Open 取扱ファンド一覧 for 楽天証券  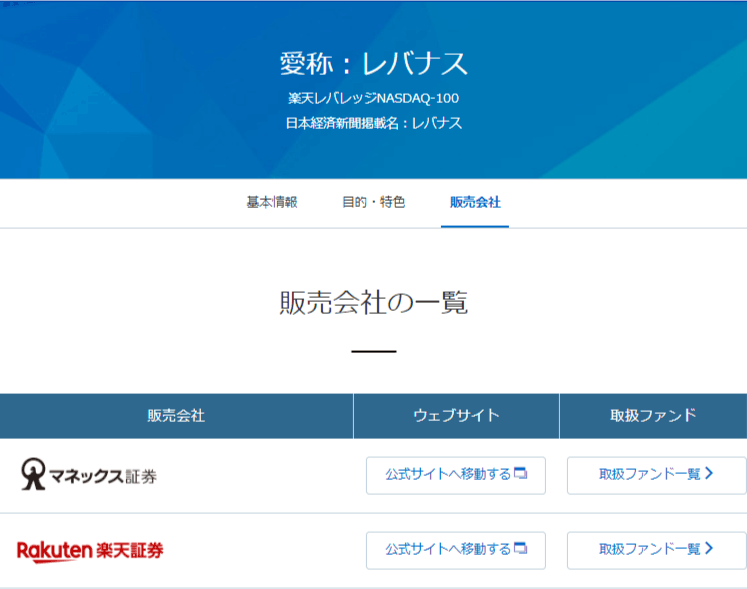656,550
